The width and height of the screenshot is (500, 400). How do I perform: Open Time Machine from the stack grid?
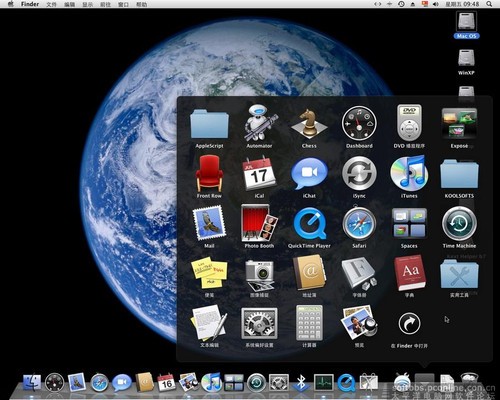[x=459, y=223]
